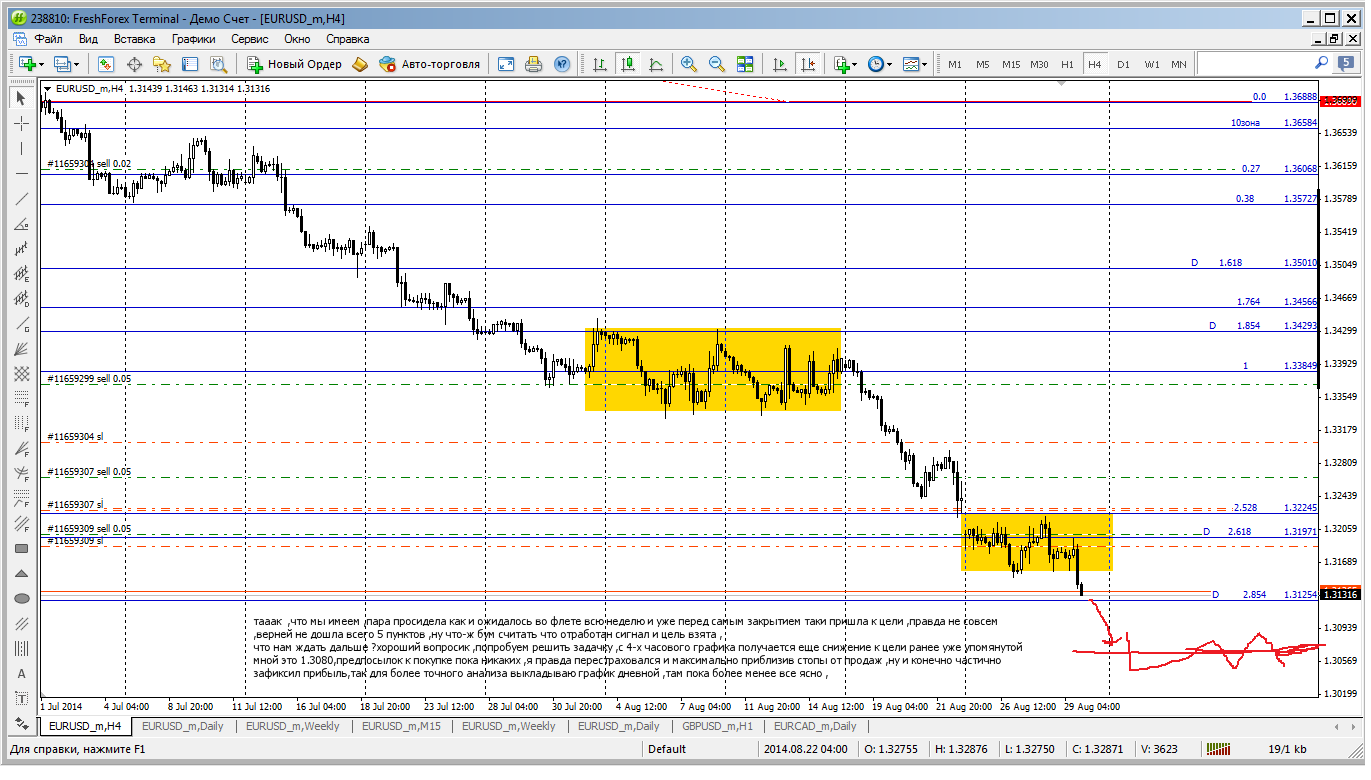1371x780 pixels.
Task: Expand the indicators list dropdown
Action: click(x=853, y=64)
